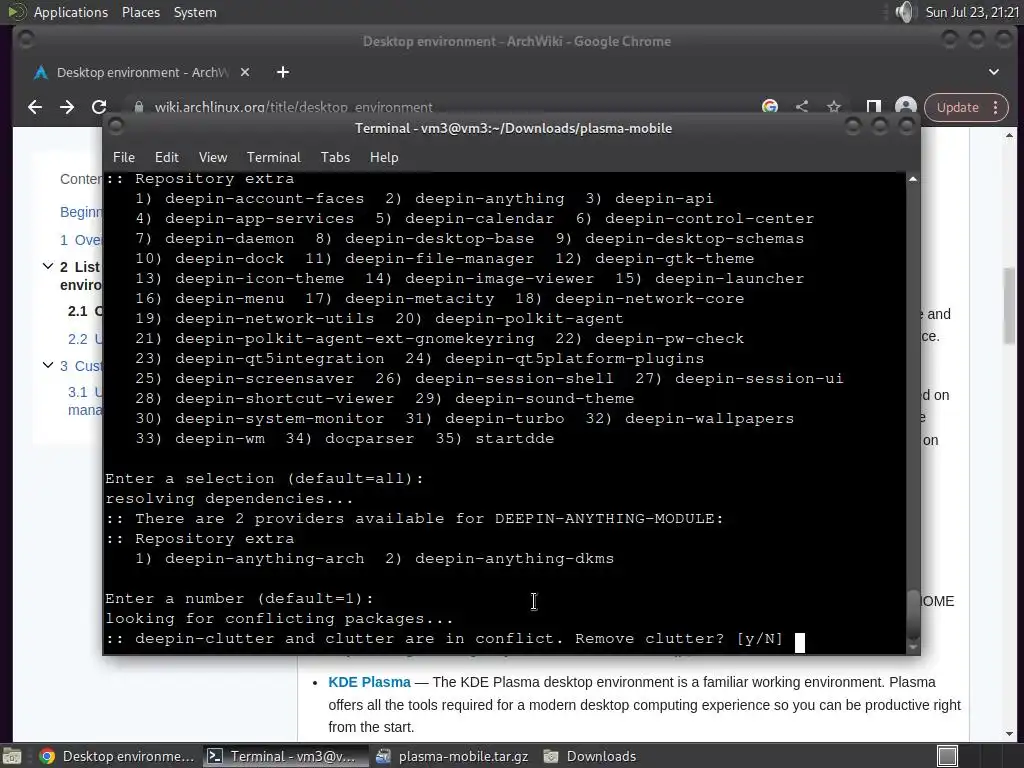The width and height of the screenshot is (1024, 768).
Task: Click the address bar URL
Action: [293, 107]
